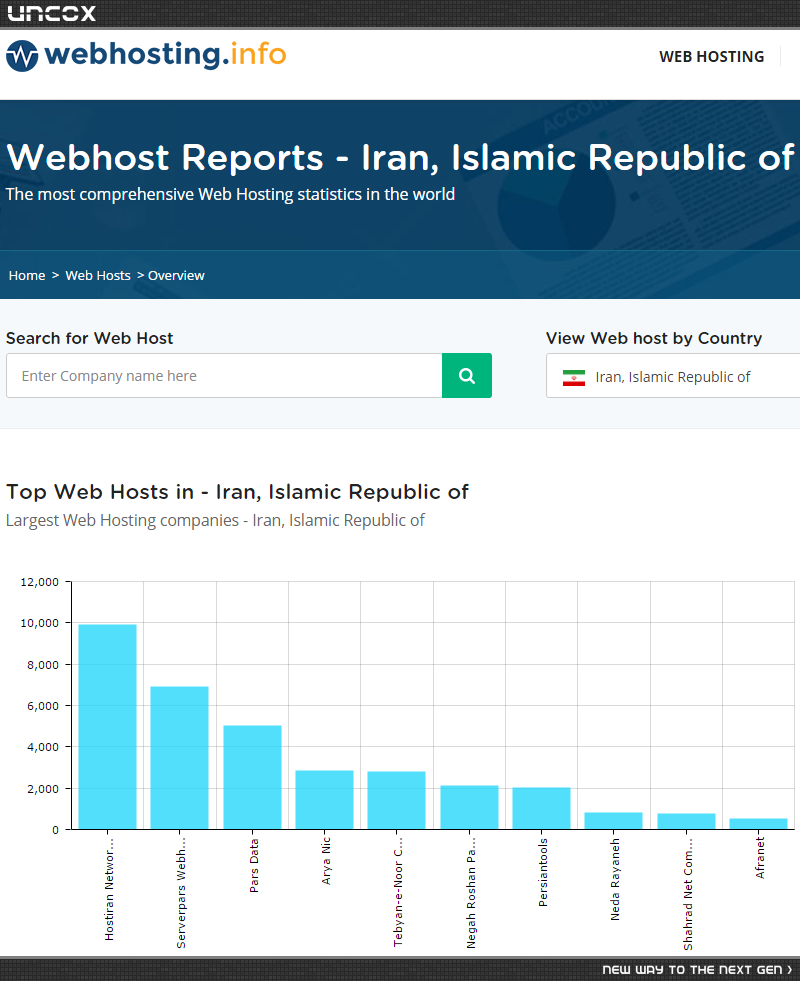Viewport: 800px width, 981px height.
Task: Click the 10,000 y-axis value
Action: 39,623
